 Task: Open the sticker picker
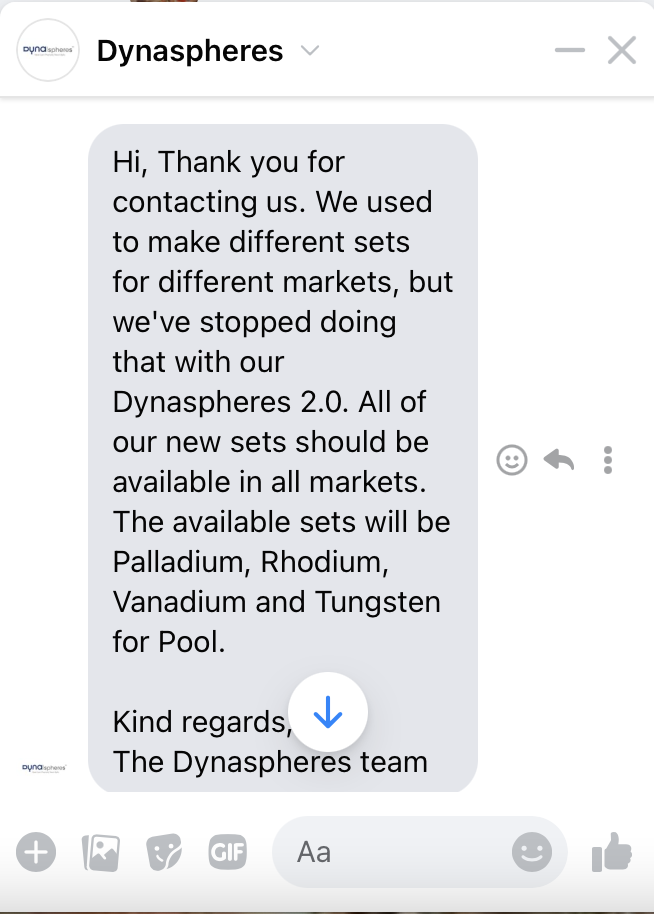[x=164, y=852]
